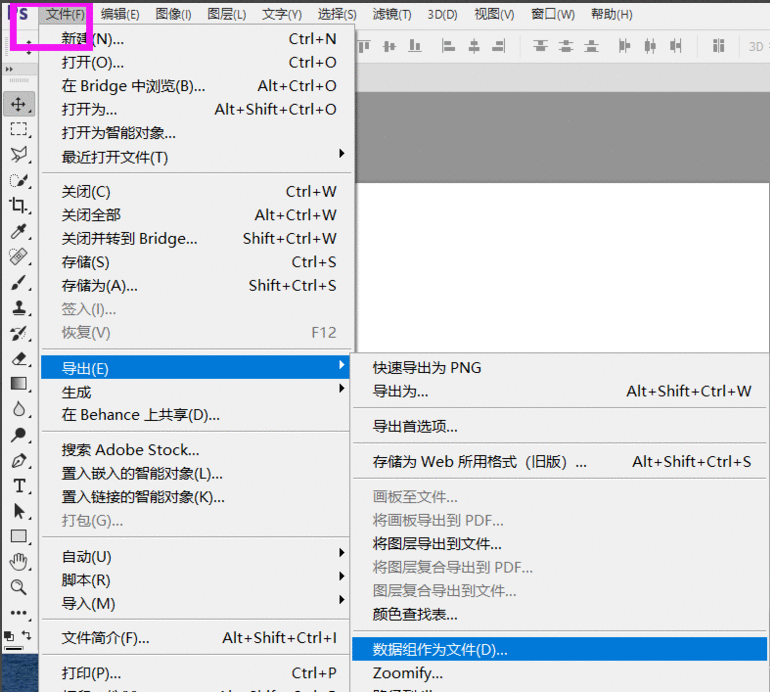Click align top edges icon
770x692 pixels.
(x=364, y=46)
